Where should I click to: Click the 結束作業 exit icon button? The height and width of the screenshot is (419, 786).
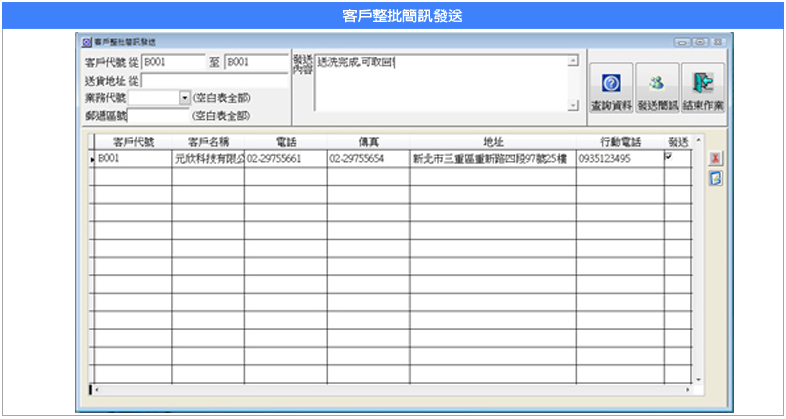(x=703, y=88)
